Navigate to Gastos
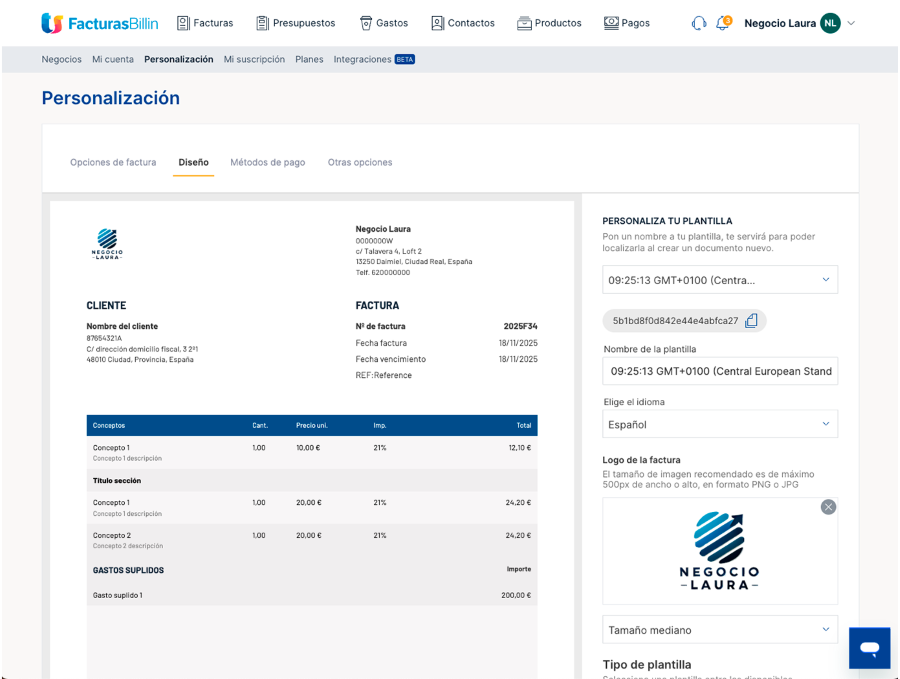 point(383,23)
